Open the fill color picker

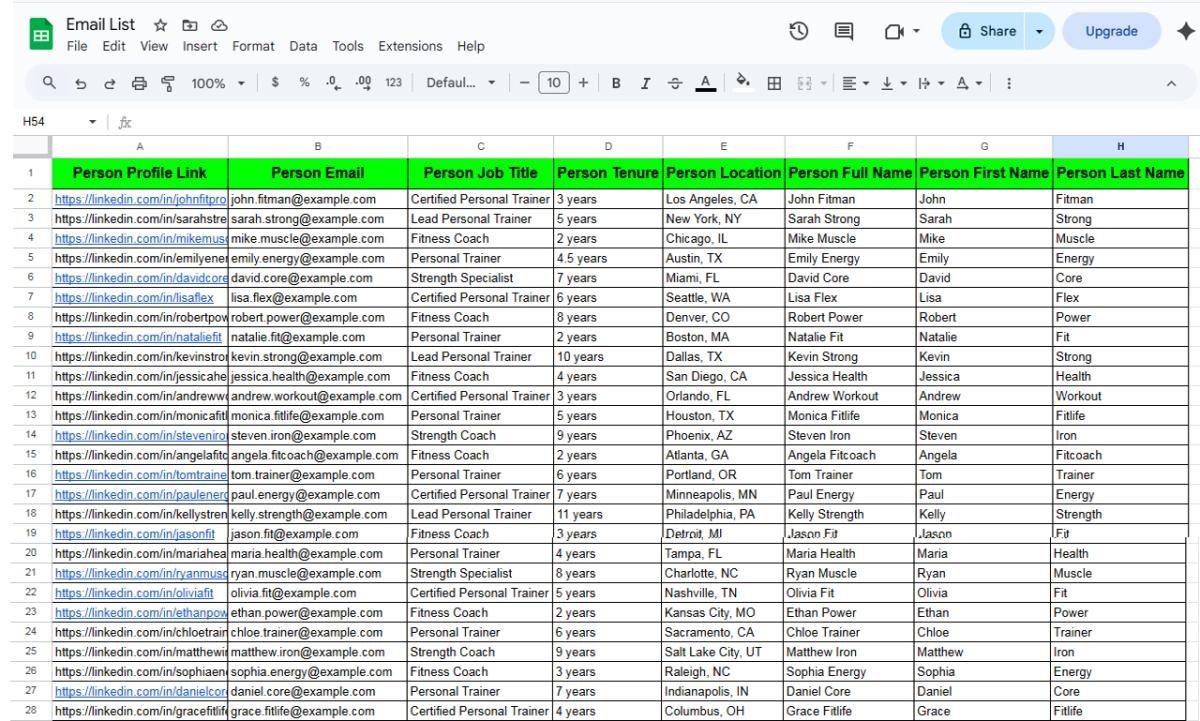[741, 84]
